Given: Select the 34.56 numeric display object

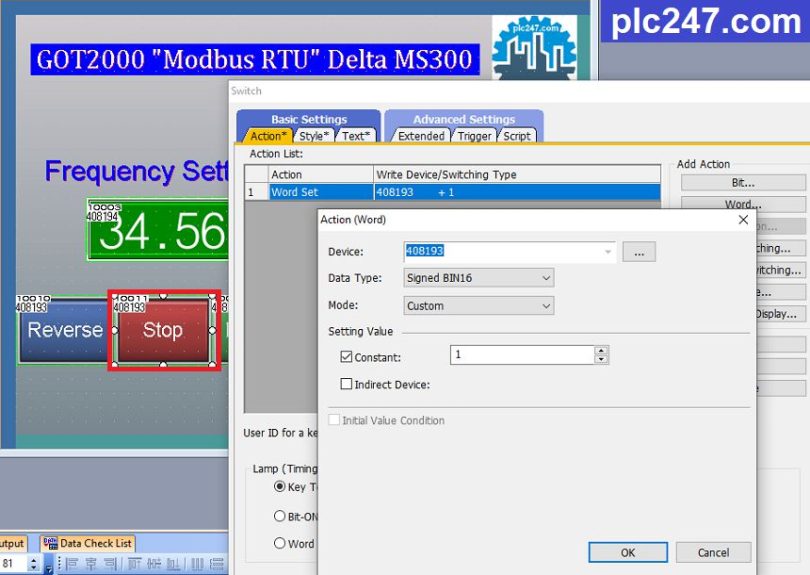Looking at the screenshot, I should pyautogui.click(x=159, y=230).
